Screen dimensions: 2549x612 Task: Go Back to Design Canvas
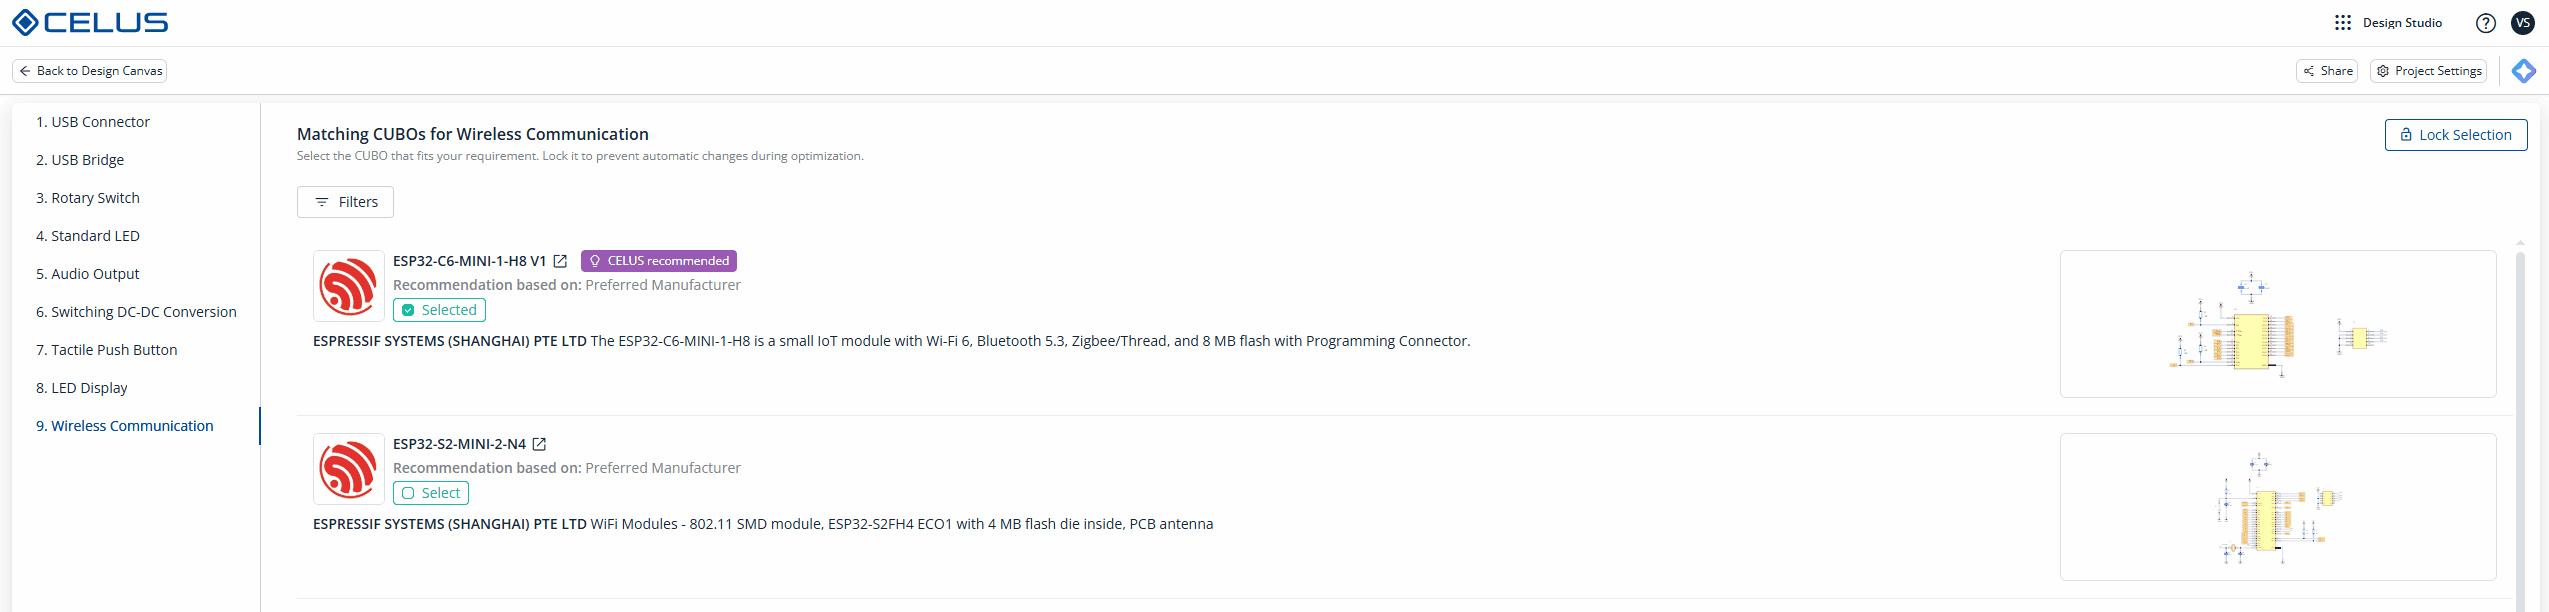click(x=90, y=71)
